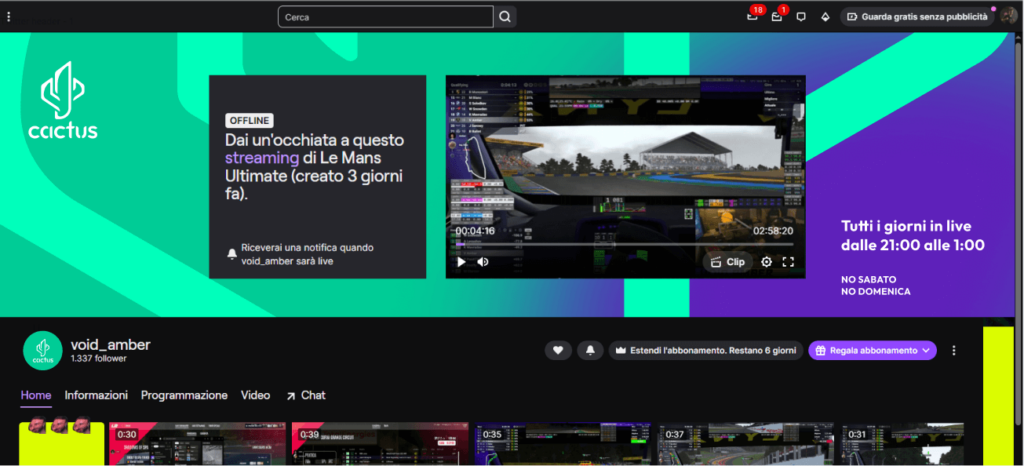Screen dimensions: 1024x466
Task: Click the OFFLINE status badge
Action: point(249,121)
